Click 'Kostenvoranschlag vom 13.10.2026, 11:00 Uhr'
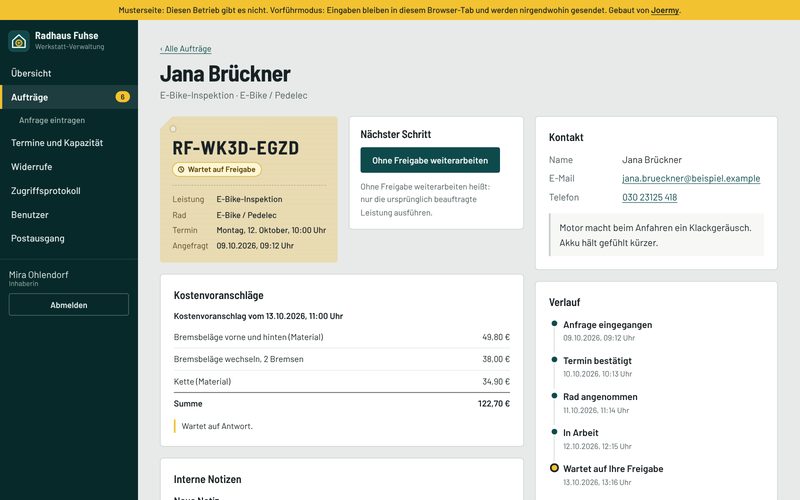The width and height of the screenshot is (800, 500). (258, 316)
